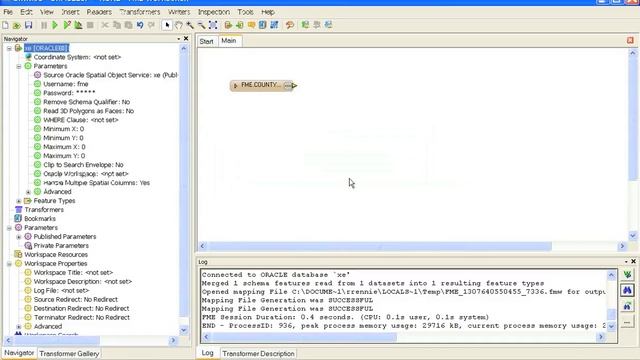Open the Log panel dropdown arrow
Viewport: 640px width, 360px height.
click(626, 262)
